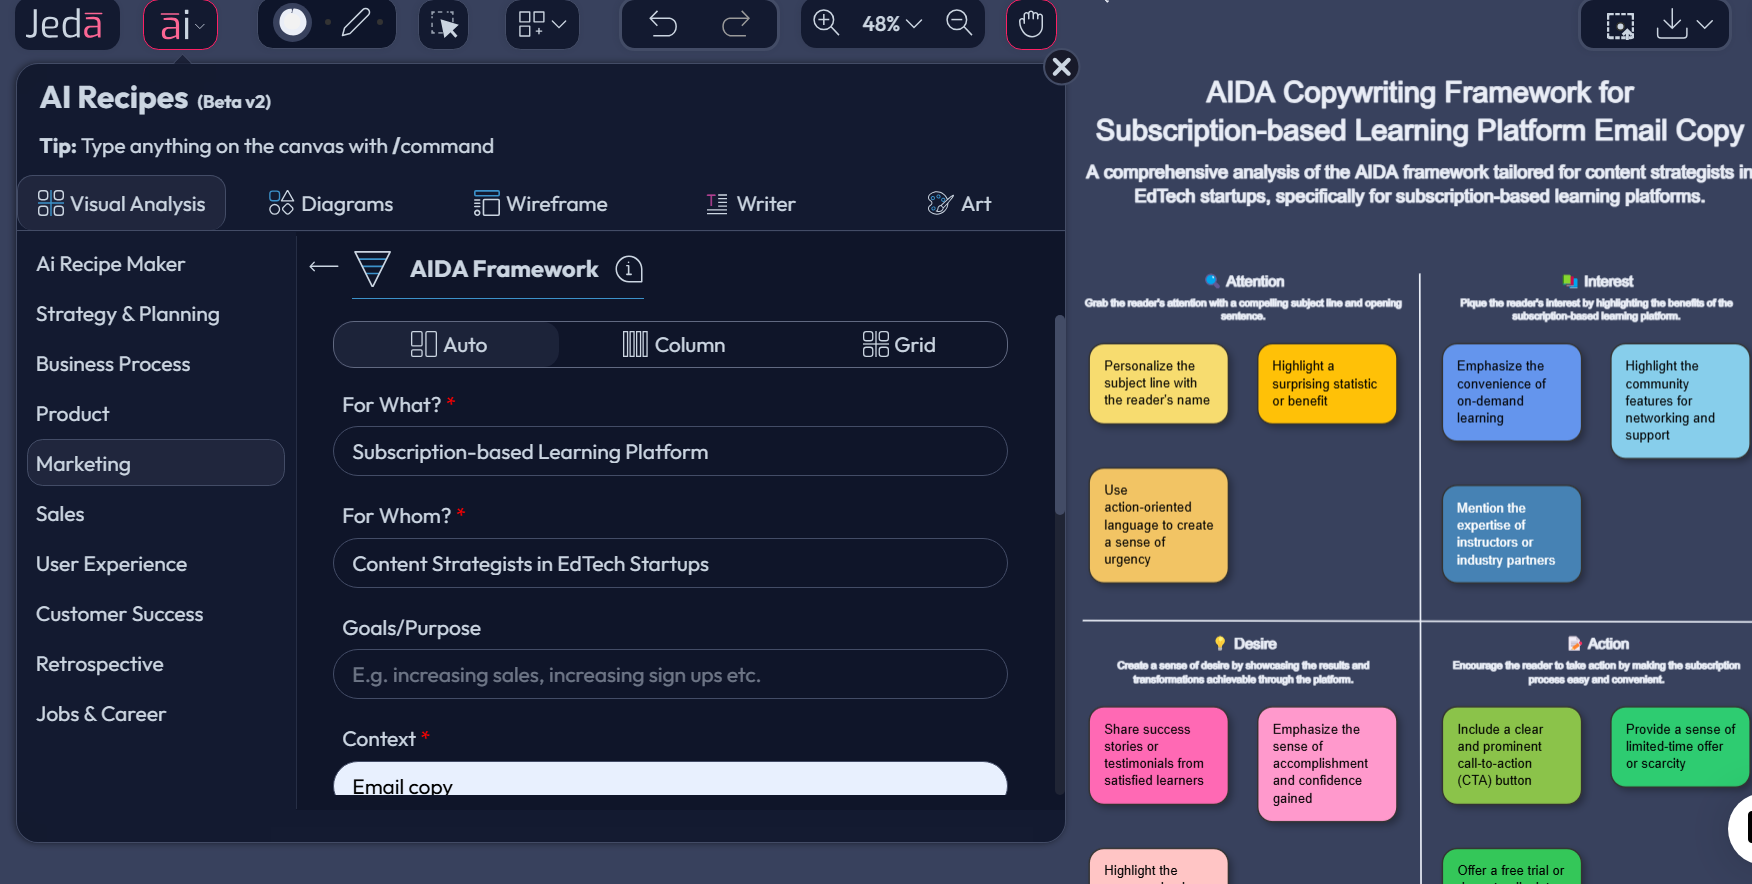Switch to the Wireframe tab
The width and height of the screenshot is (1752, 884).
pos(541,204)
